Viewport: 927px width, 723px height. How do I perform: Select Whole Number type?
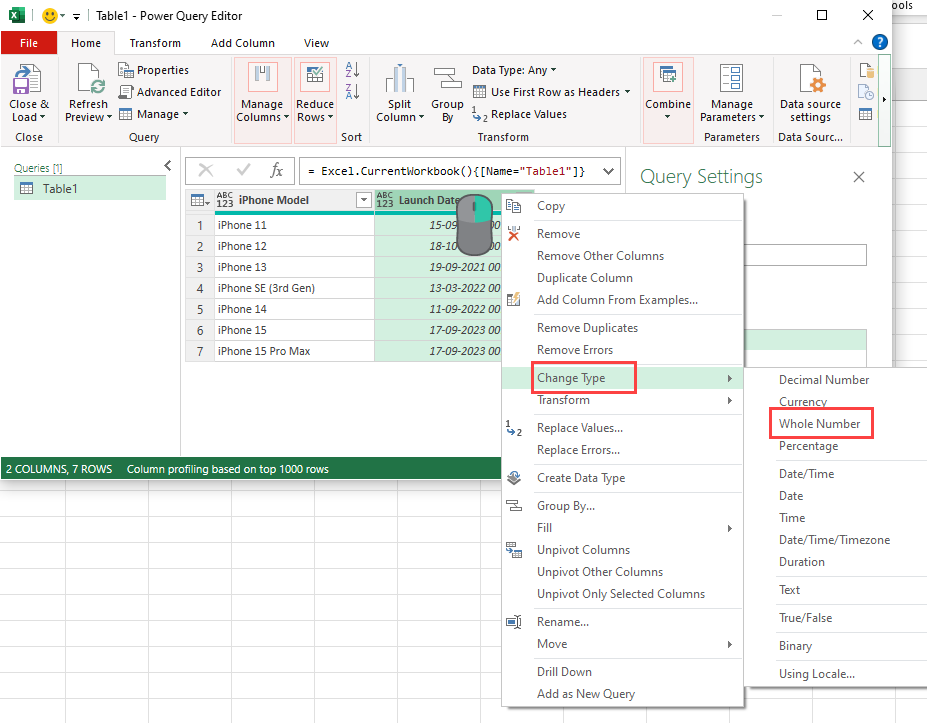click(x=819, y=424)
